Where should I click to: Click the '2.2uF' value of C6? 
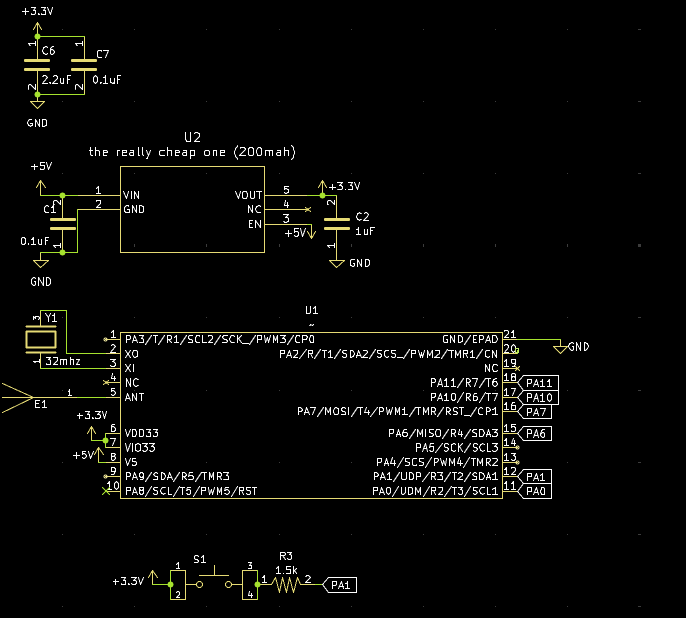56,80
